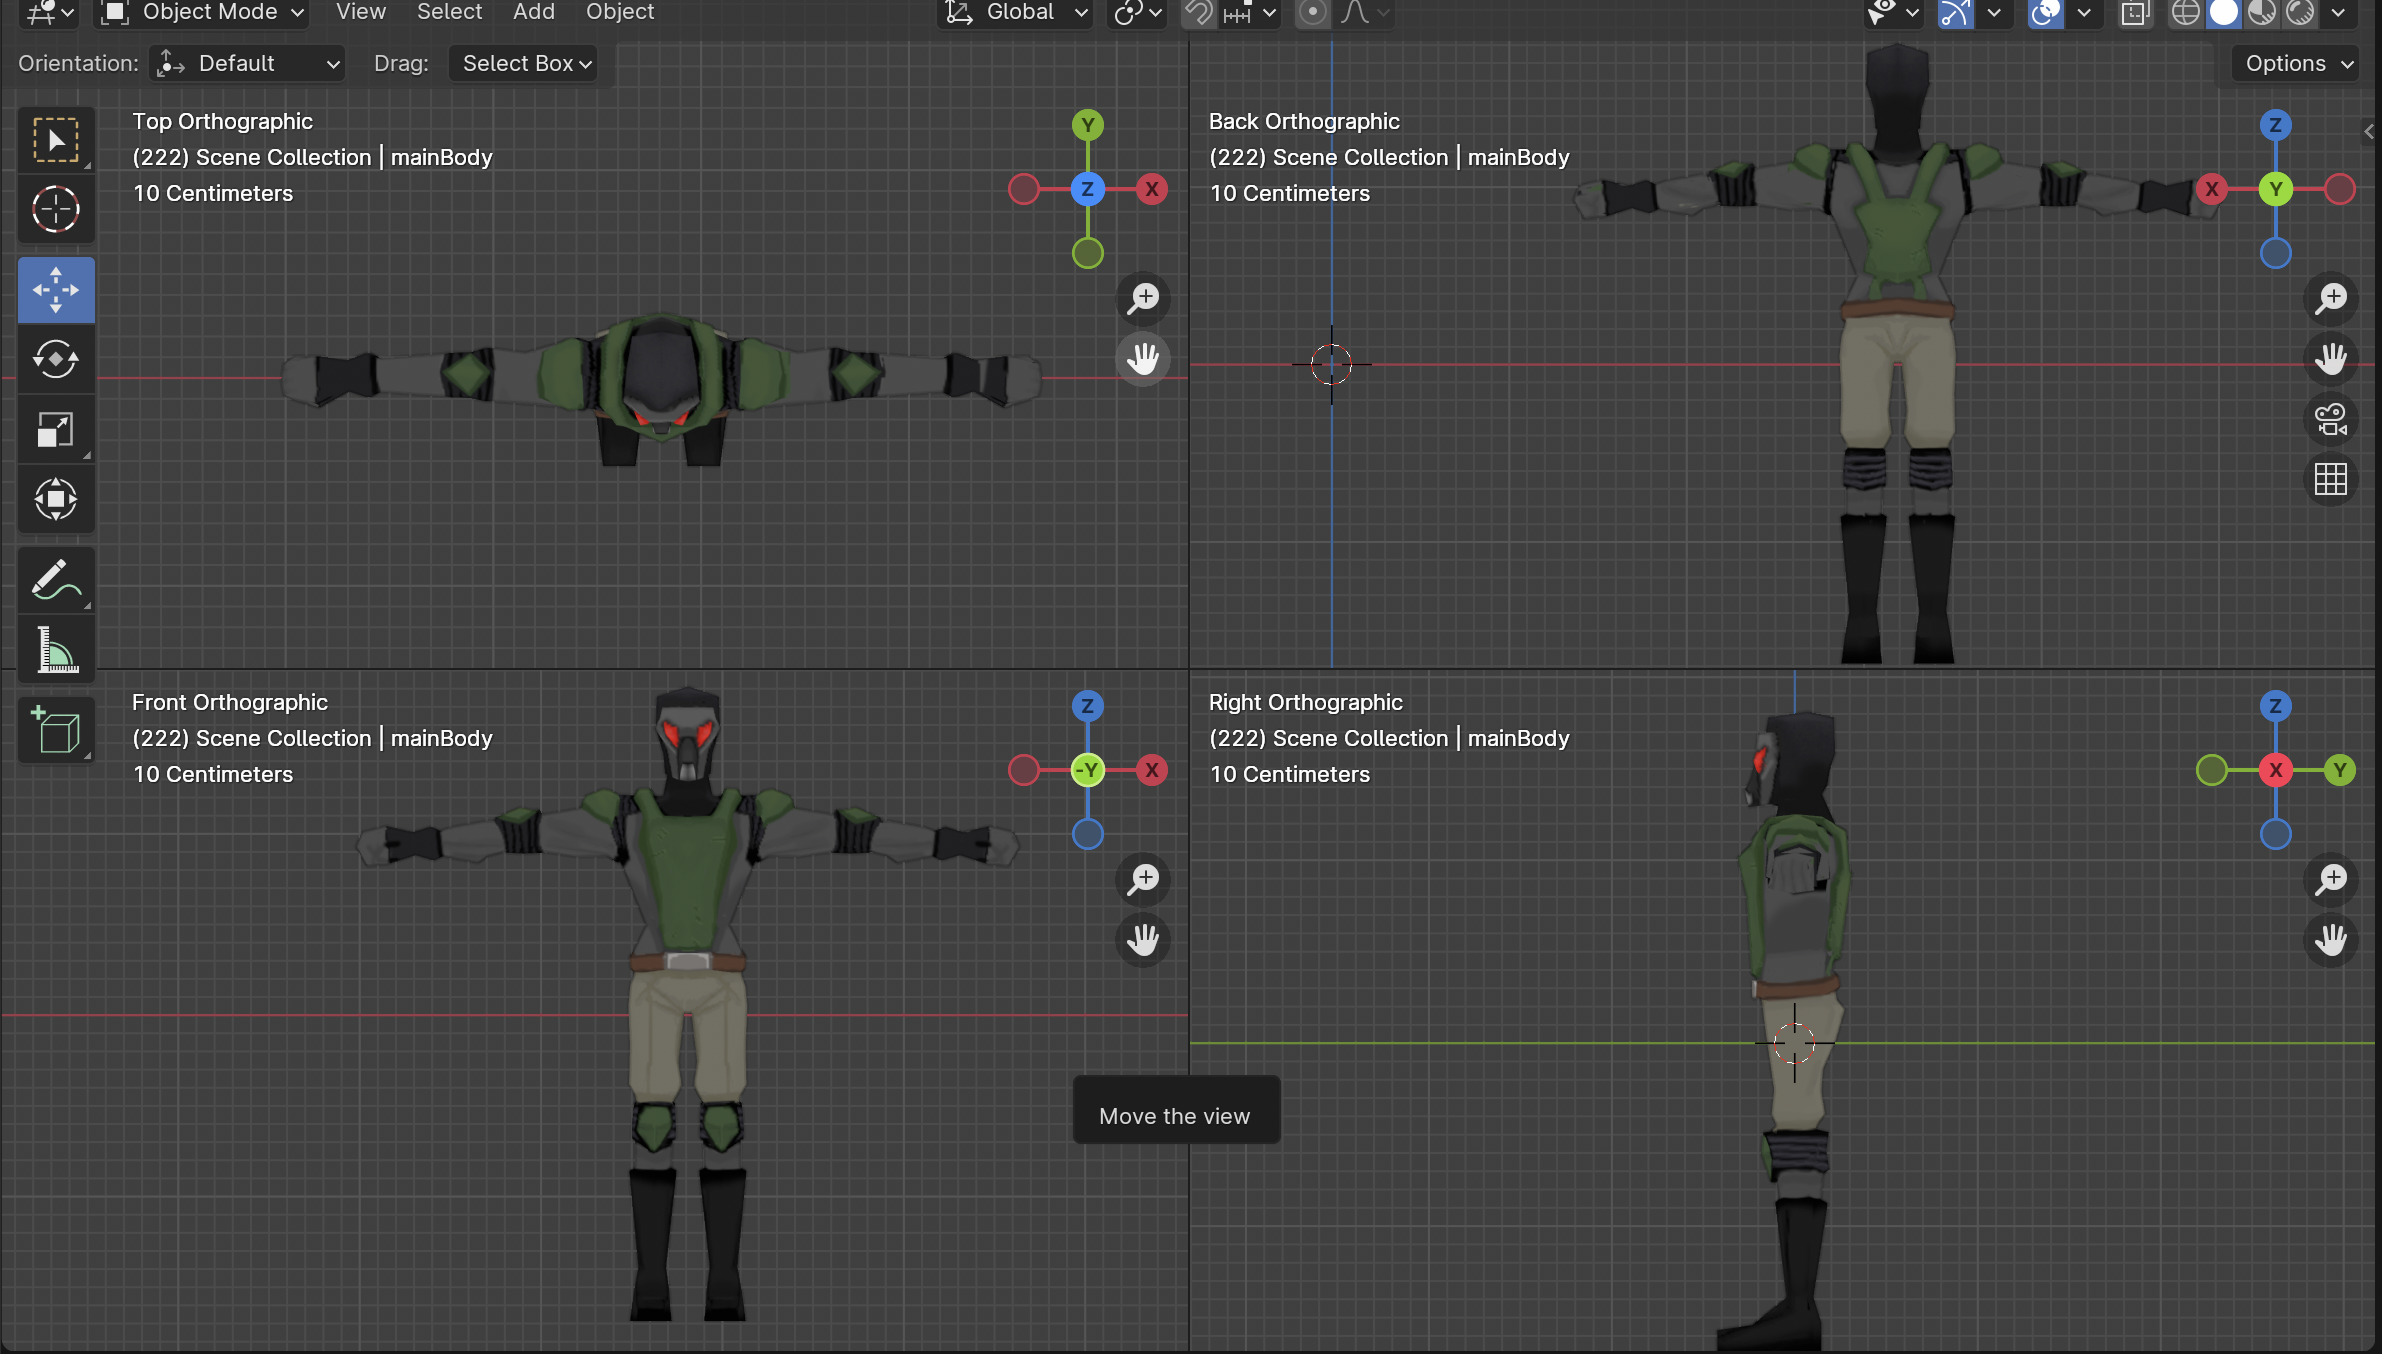This screenshot has height=1354, width=2382.
Task: Click red X axis in Right view gizmo
Action: (x=2276, y=770)
